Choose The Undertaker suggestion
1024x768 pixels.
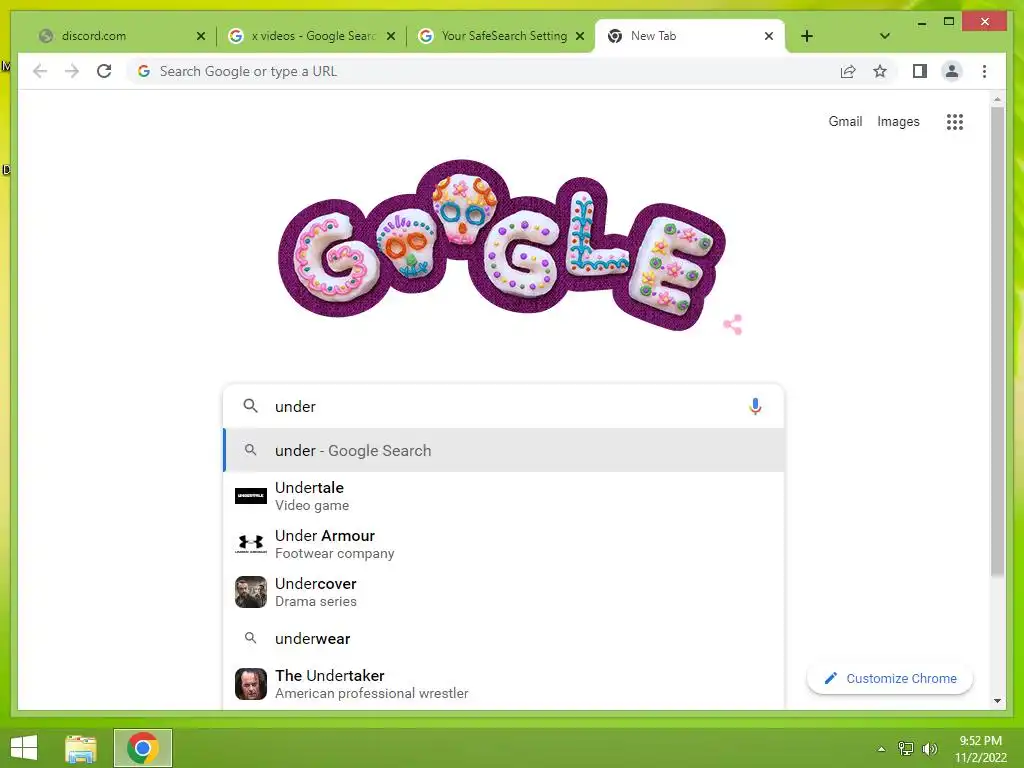pos(504,684)
